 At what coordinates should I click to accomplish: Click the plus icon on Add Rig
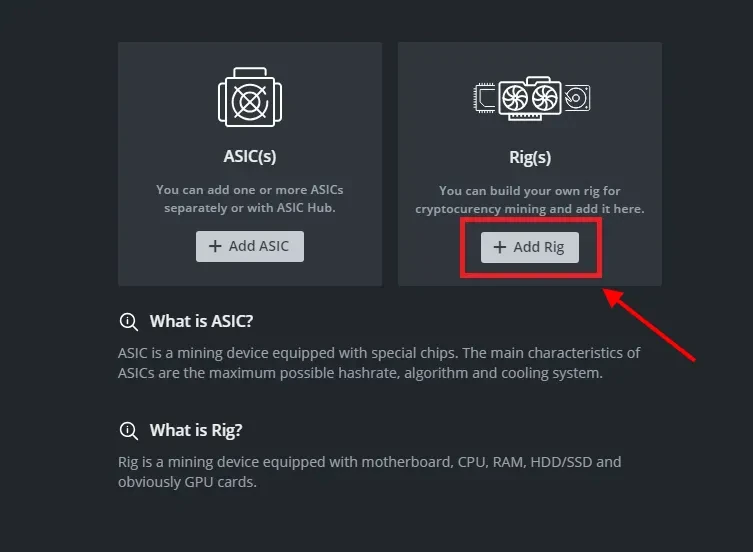(x=500, y=247)
